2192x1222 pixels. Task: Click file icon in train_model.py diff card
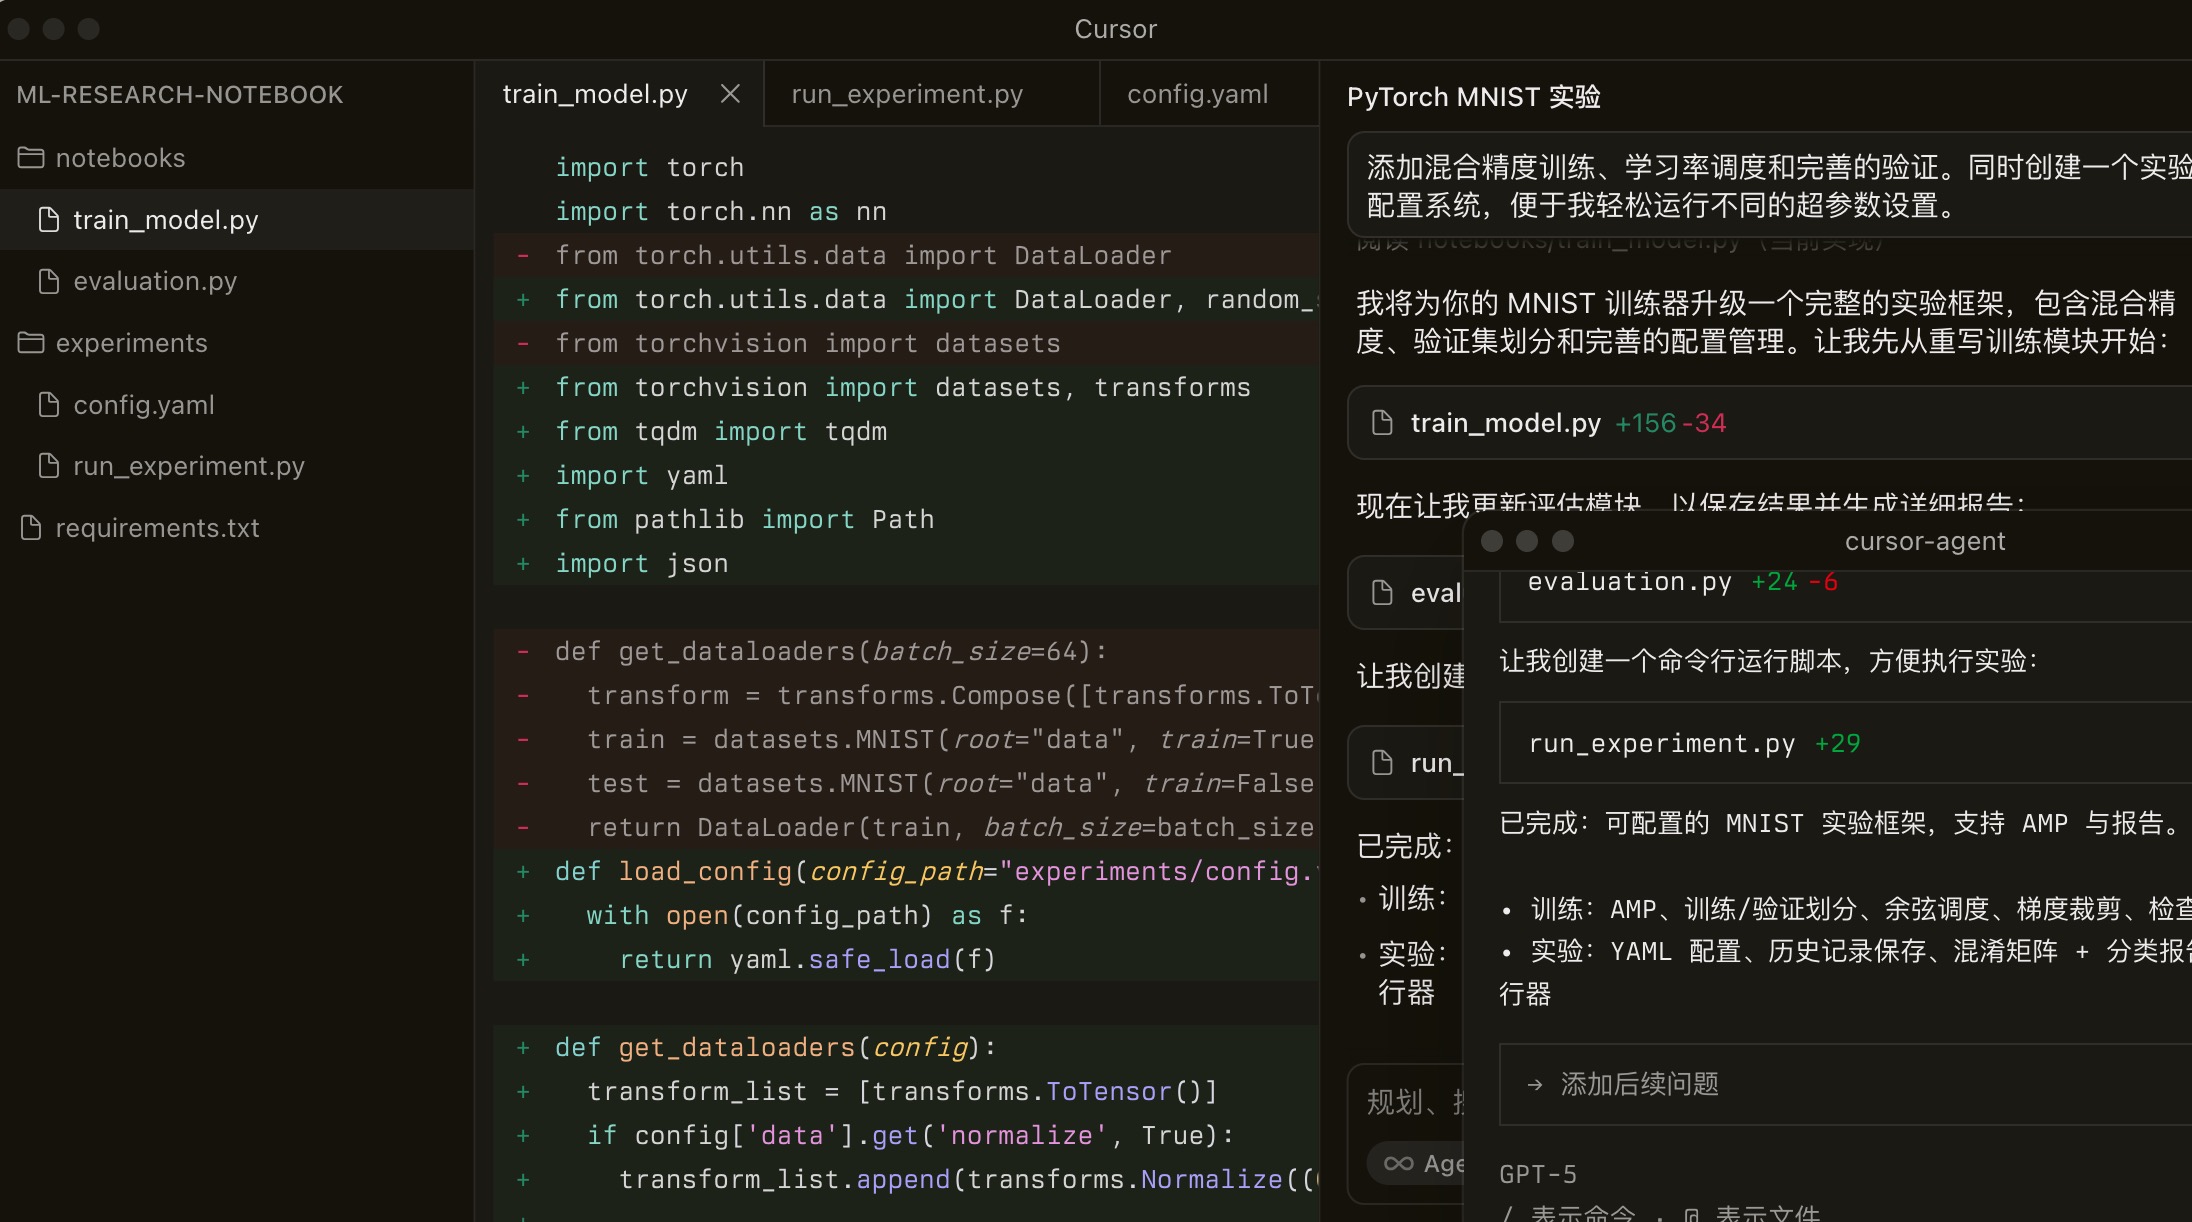tap(1382, 423)
